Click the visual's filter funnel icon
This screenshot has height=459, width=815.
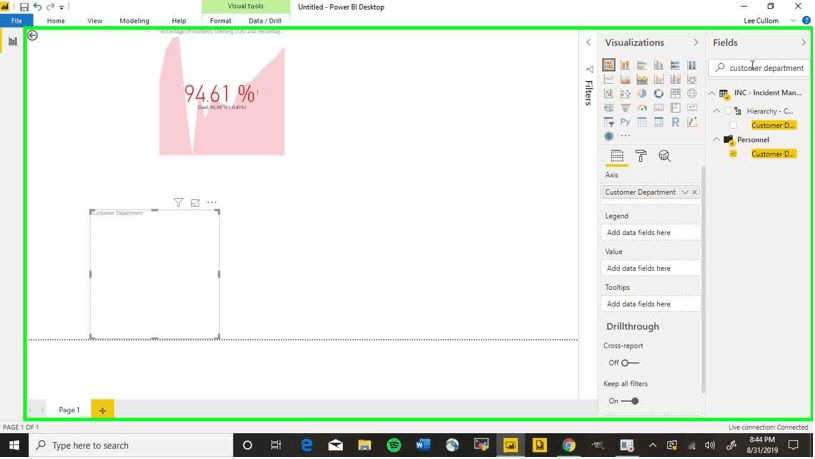coord(178,203)
